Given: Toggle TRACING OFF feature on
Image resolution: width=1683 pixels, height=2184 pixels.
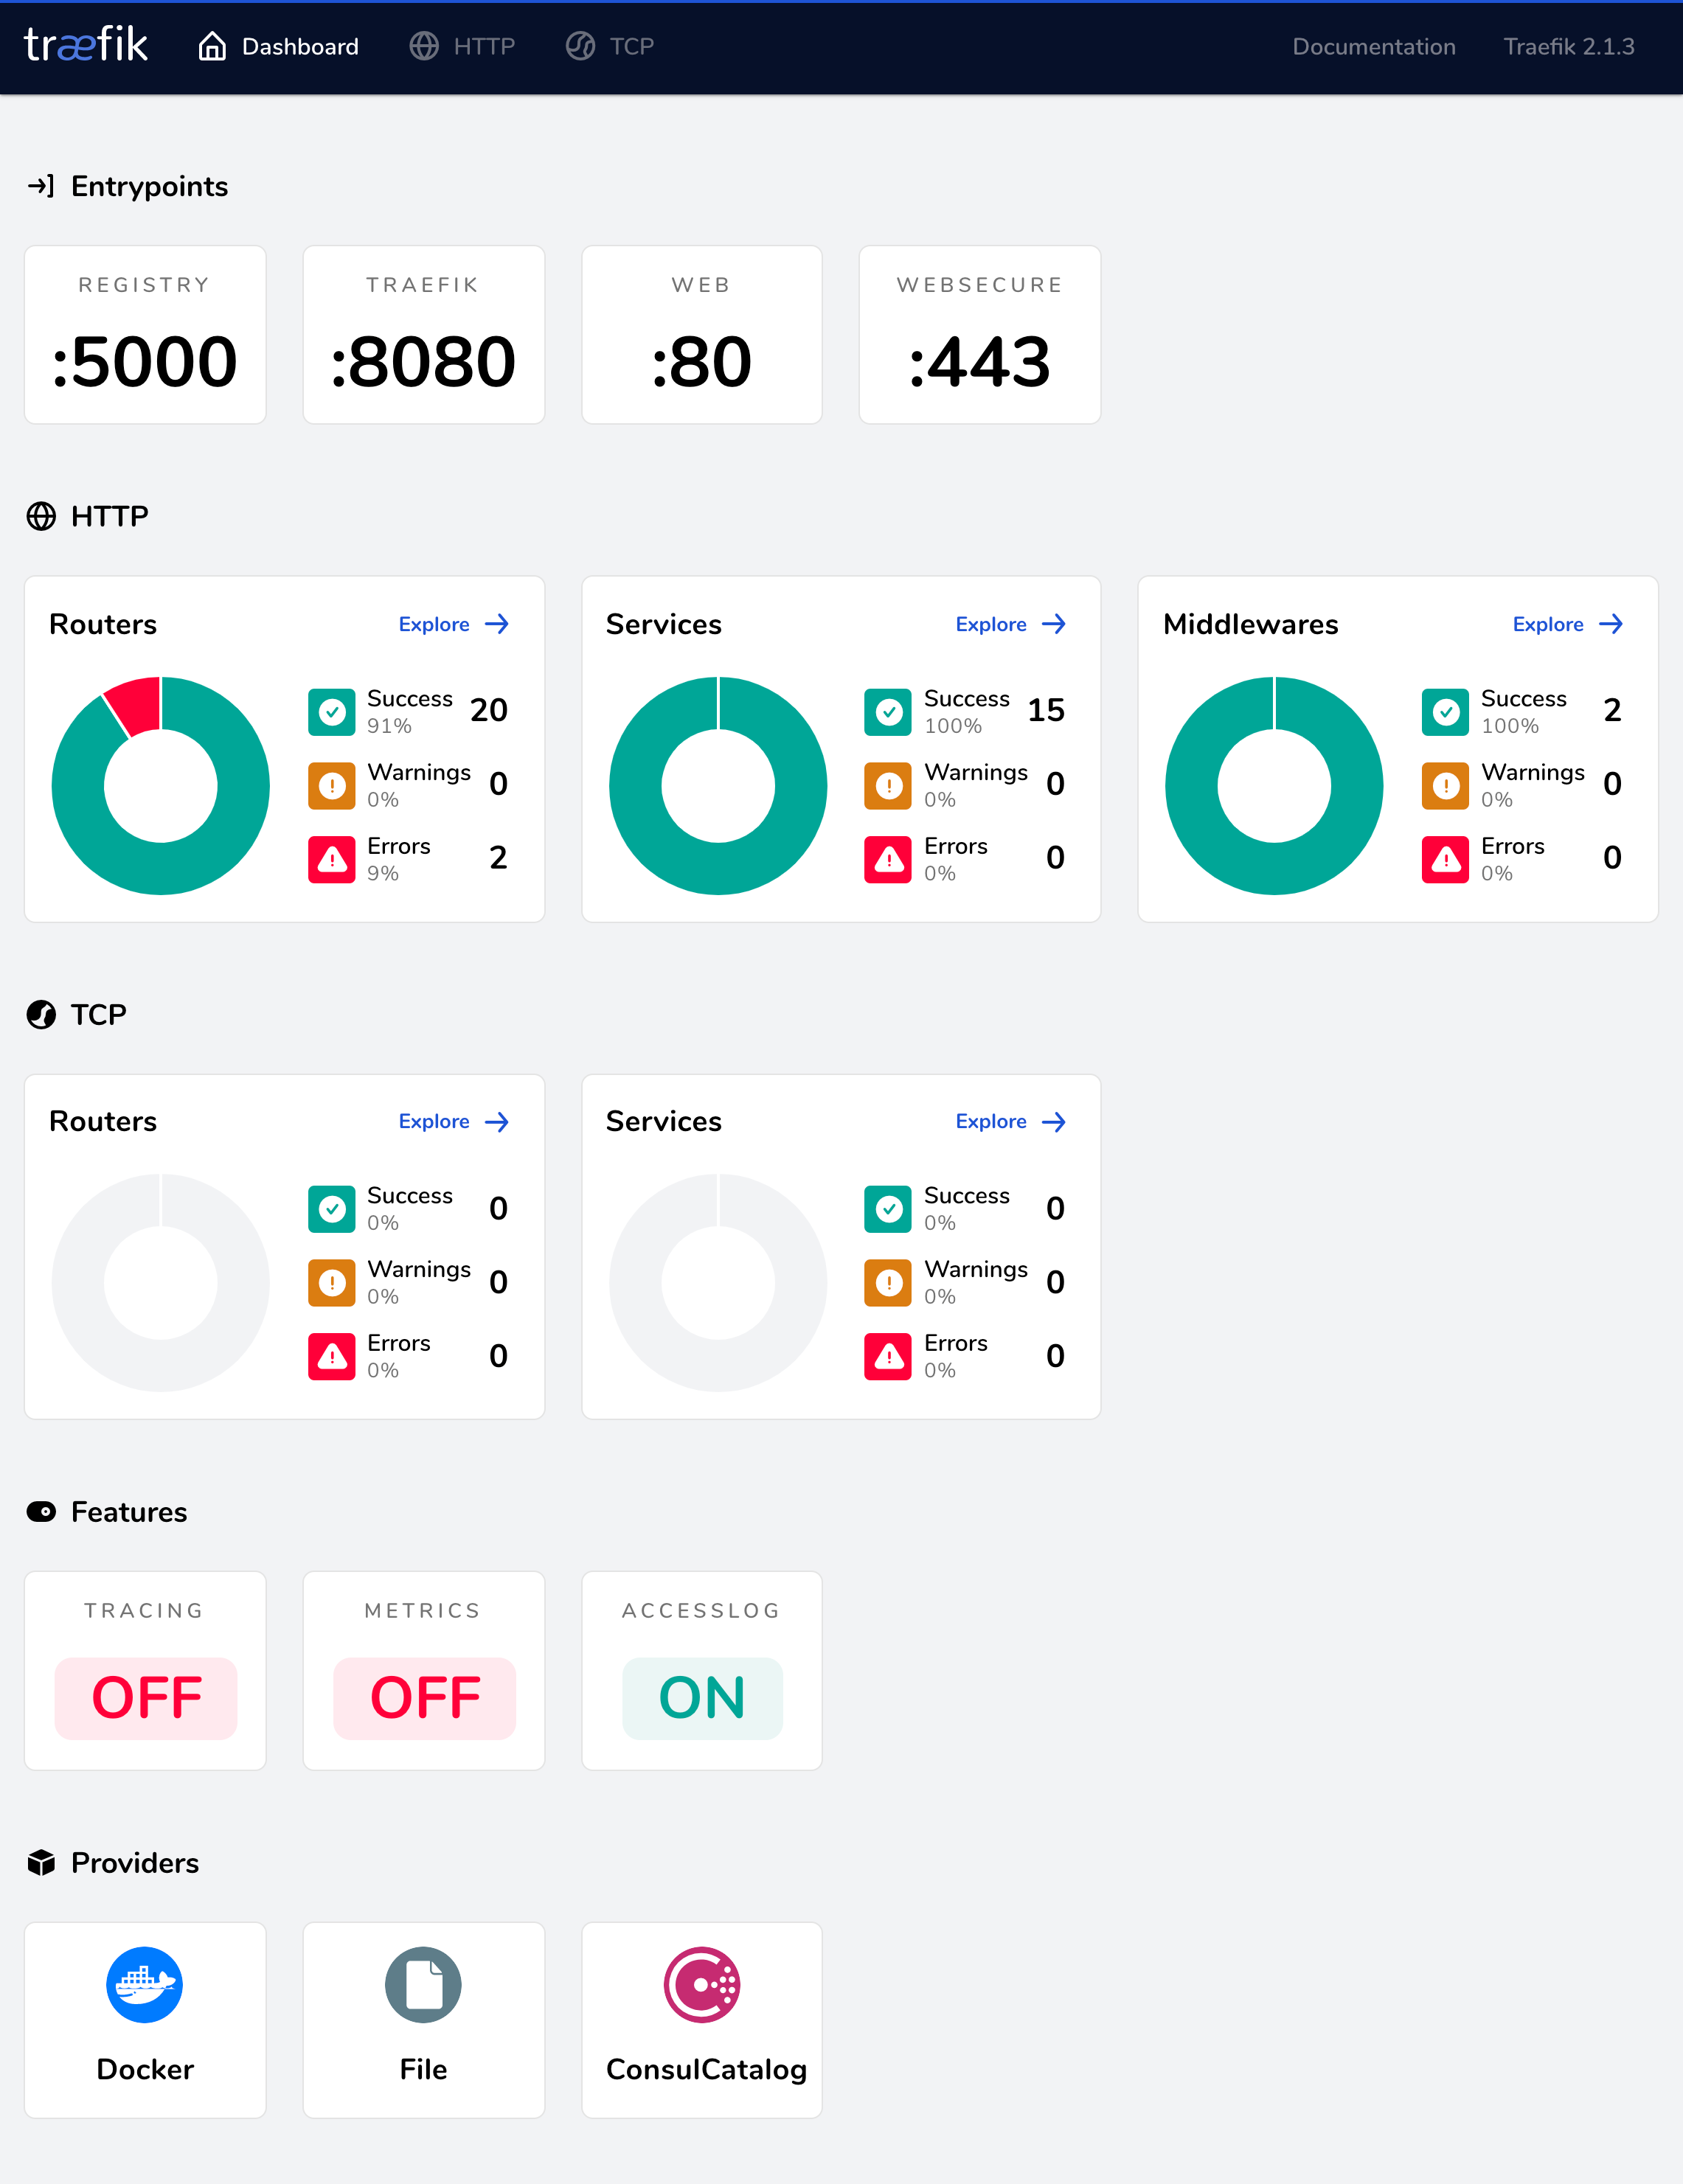Looking at the screenshot, I should click(x=145, y=1697).
